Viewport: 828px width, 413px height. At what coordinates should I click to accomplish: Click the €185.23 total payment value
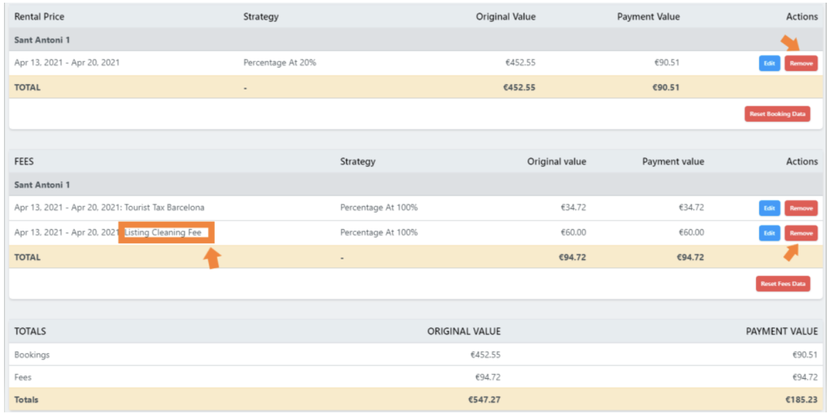click(x=798, y=400)
